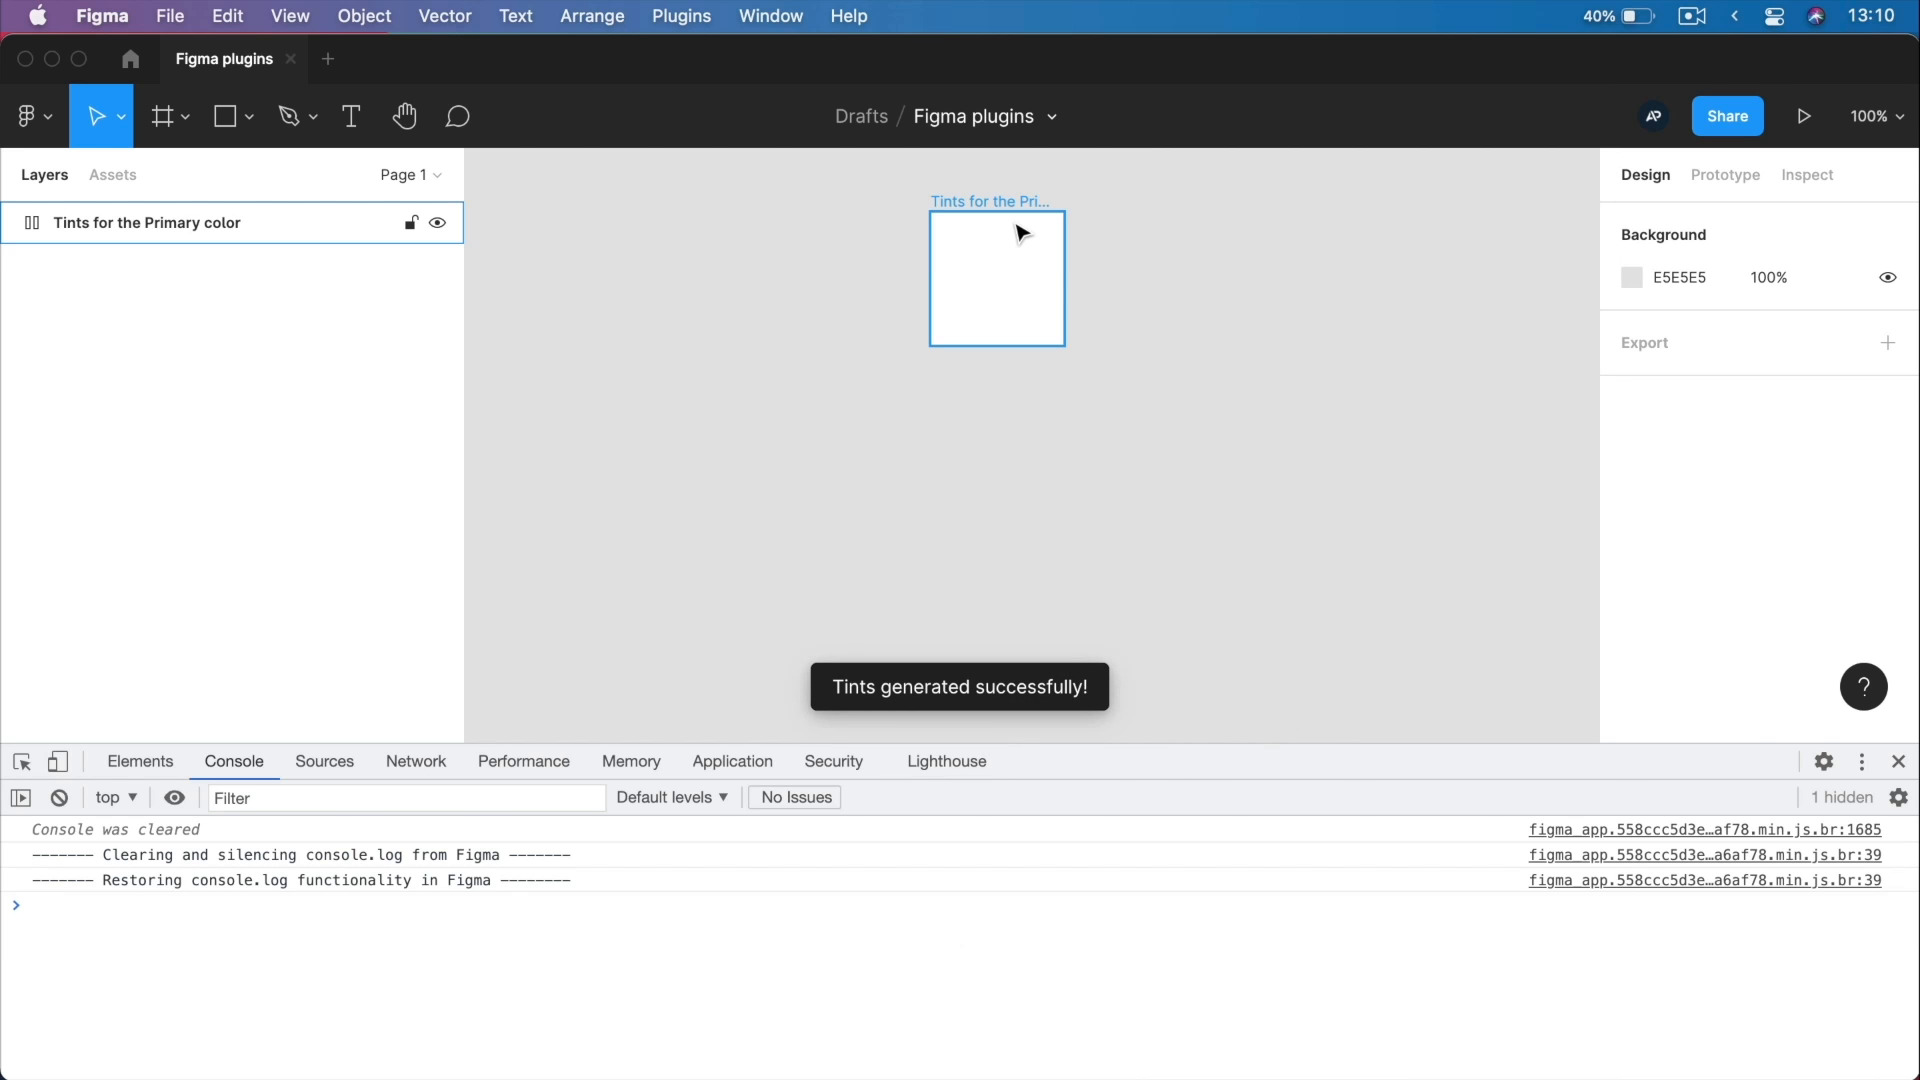Switch to the Prototype tab

click(1724, 175)
